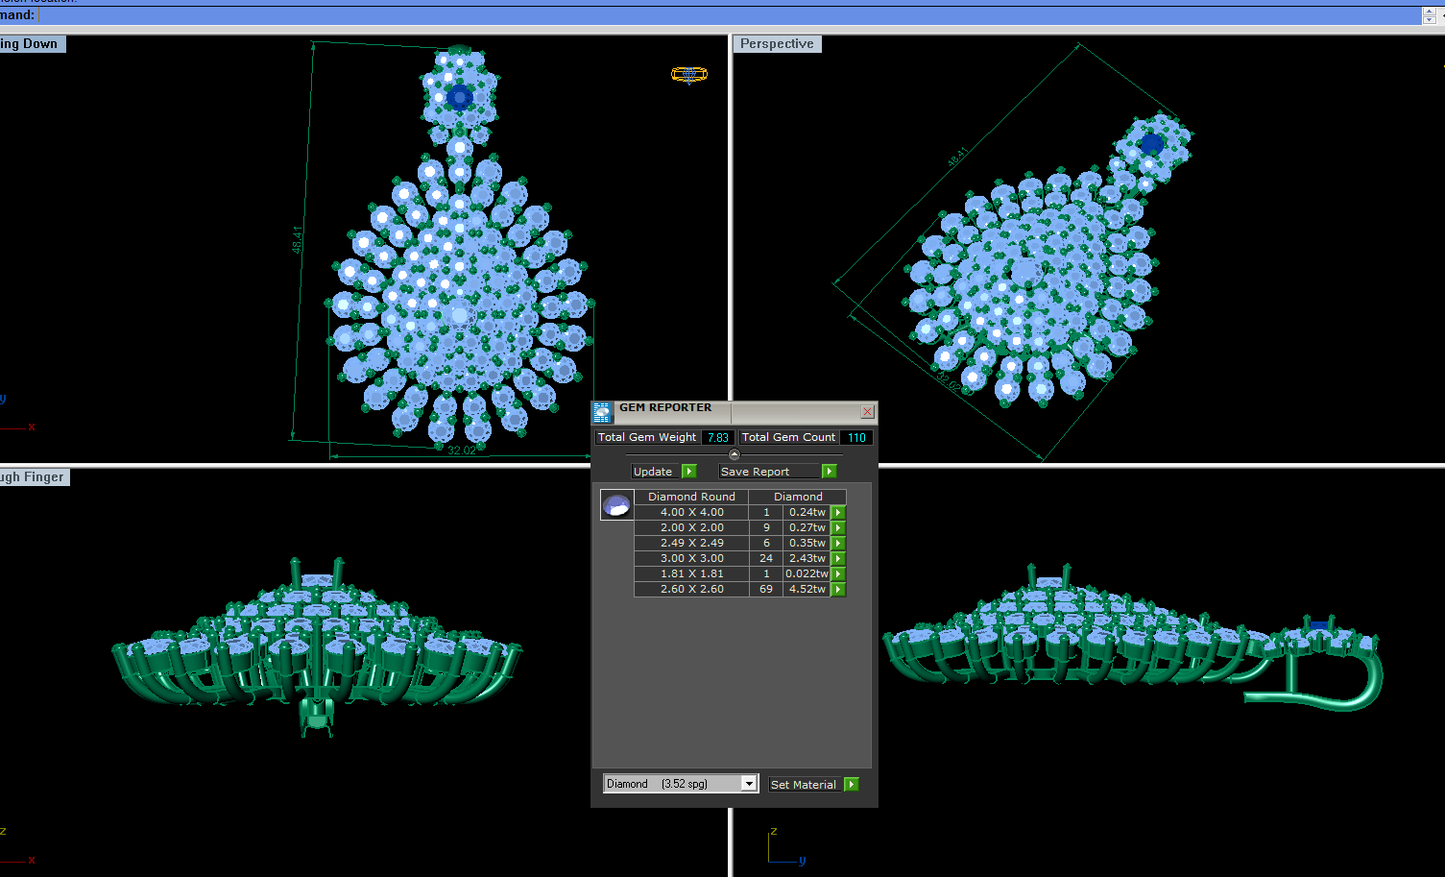Select the Looking Down viewport label
Image resolution: width=1445 pixels, height=877 pixels.
click(32, 44)
